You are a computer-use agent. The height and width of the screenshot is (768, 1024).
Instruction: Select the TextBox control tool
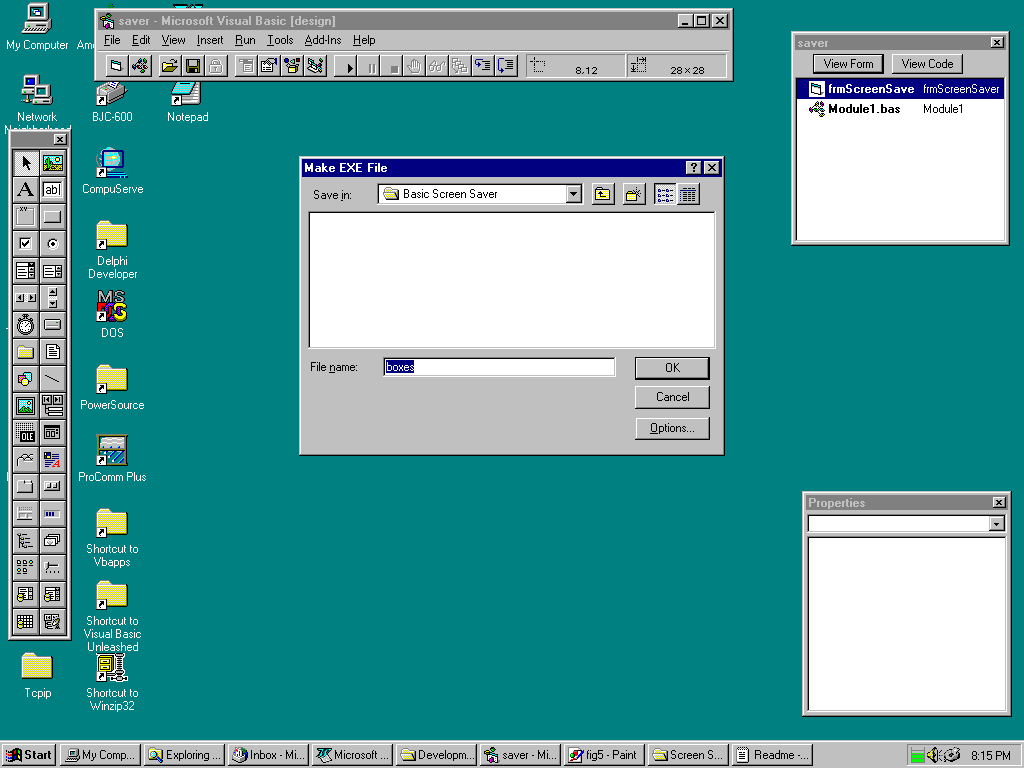tap(52, 189)
